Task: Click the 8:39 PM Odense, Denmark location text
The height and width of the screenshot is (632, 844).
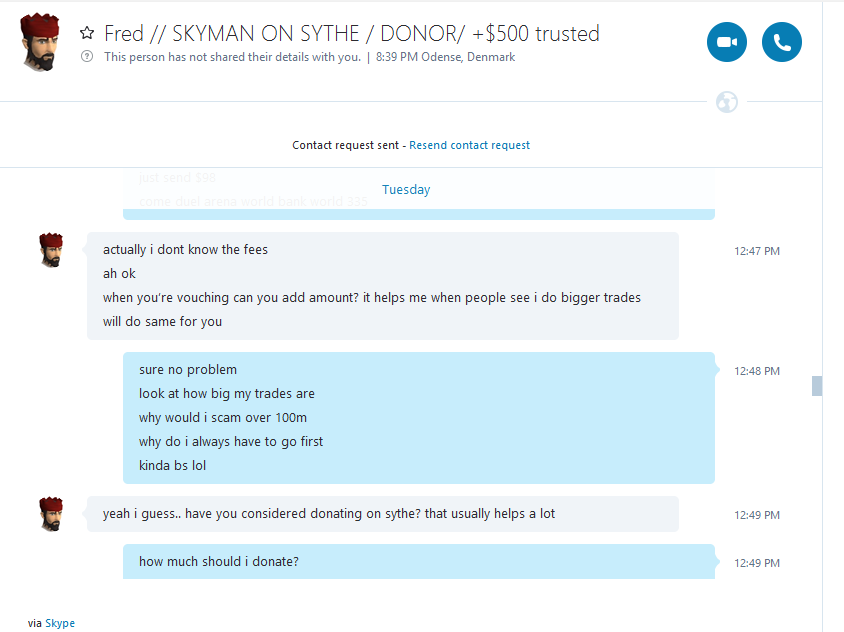Action: click(445, 57)
